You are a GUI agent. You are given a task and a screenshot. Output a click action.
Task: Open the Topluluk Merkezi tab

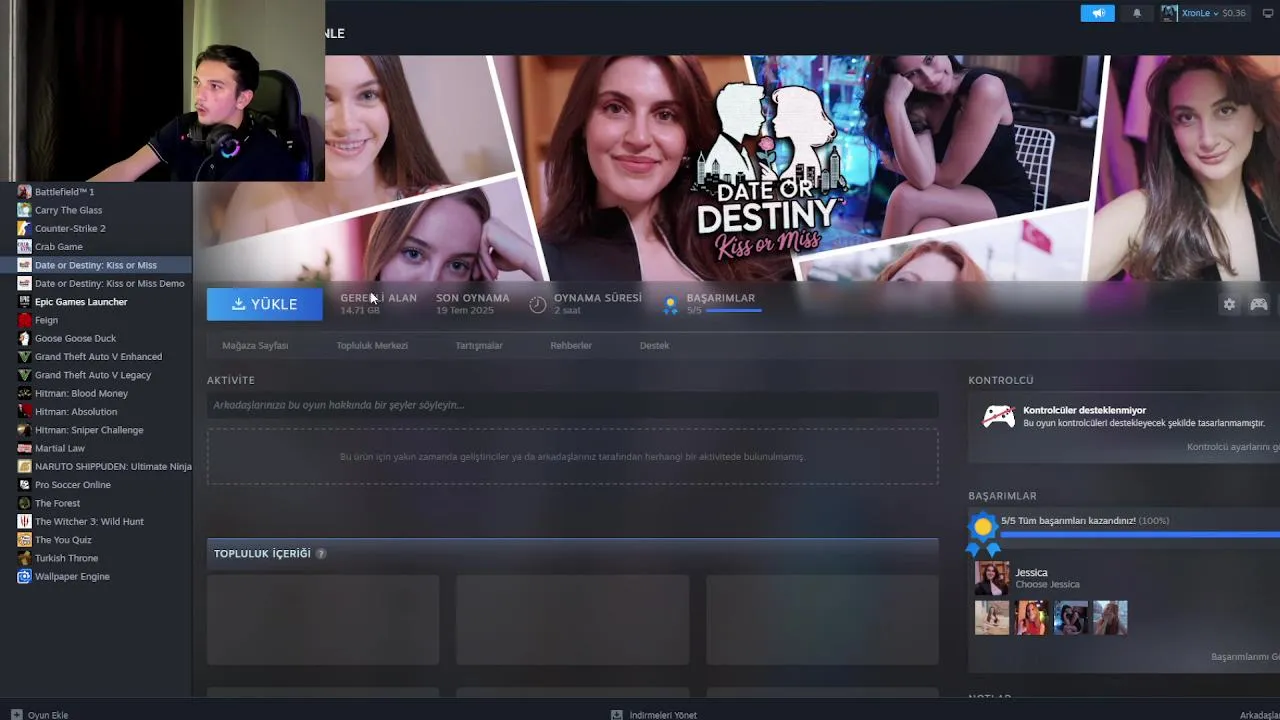(372, 345)
